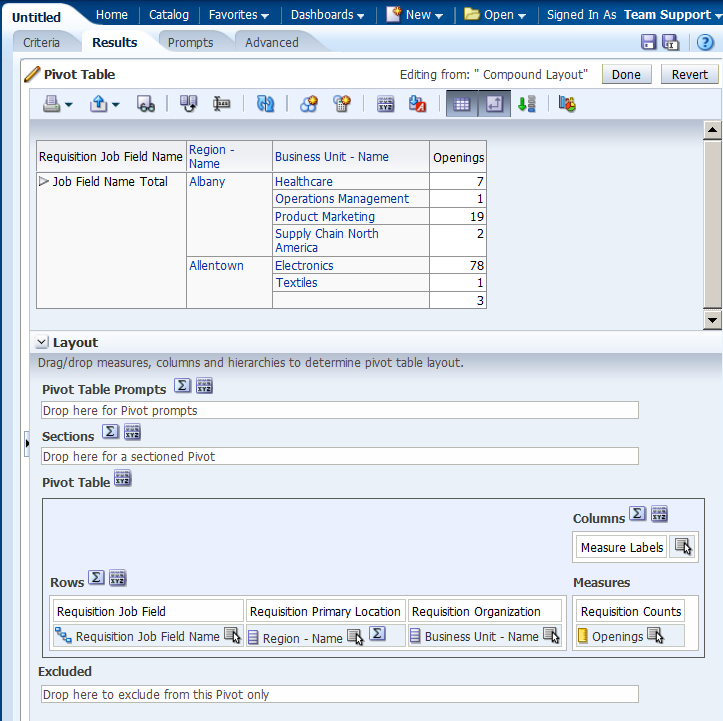
Task: Open the Favorites dropdown menu
Action: (x=239, y=15)
